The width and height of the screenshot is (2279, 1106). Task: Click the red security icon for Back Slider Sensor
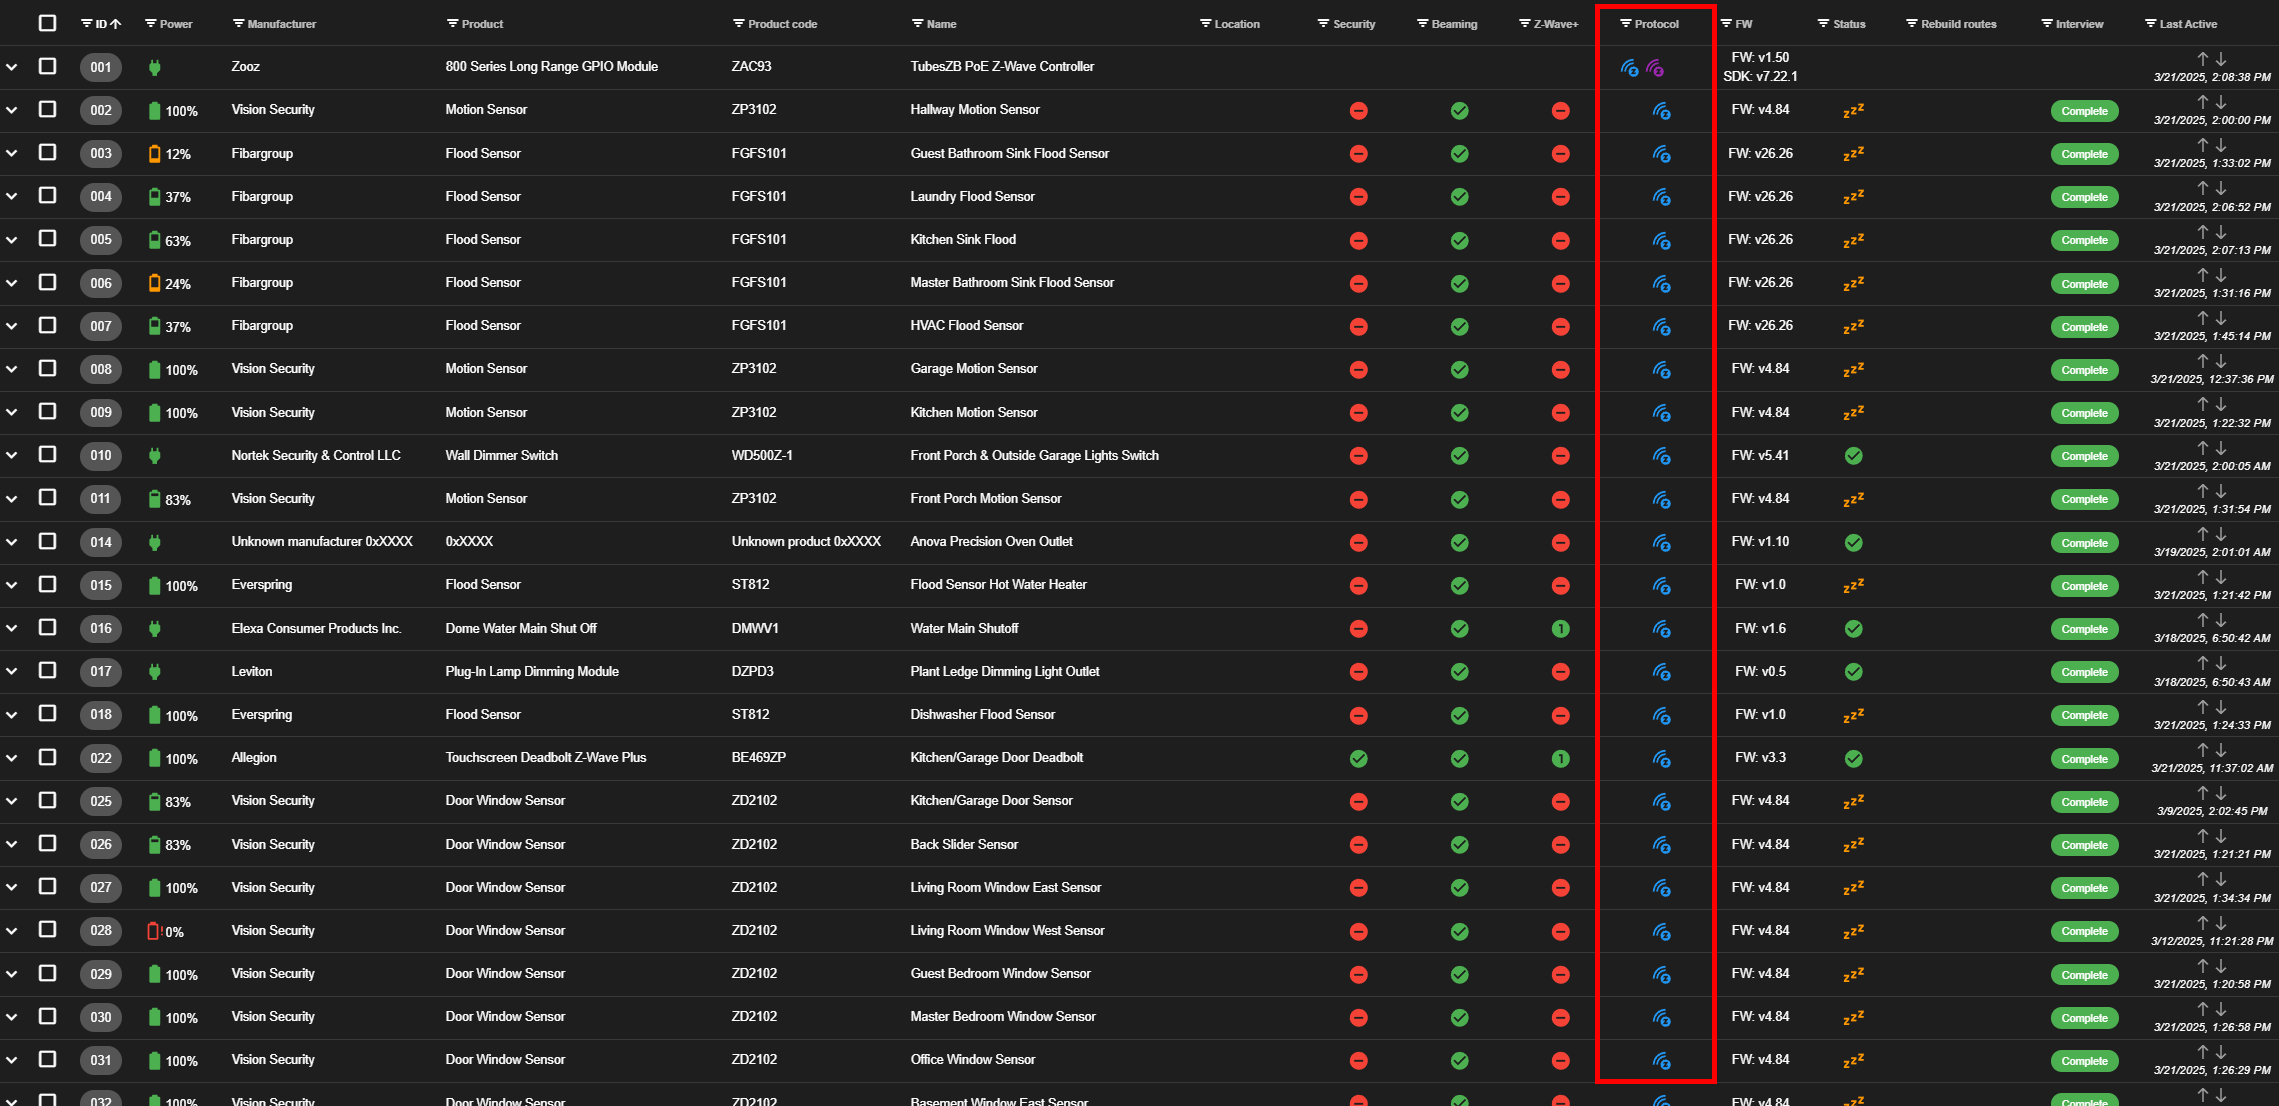pyautogui.click(x=1358, y=845)
